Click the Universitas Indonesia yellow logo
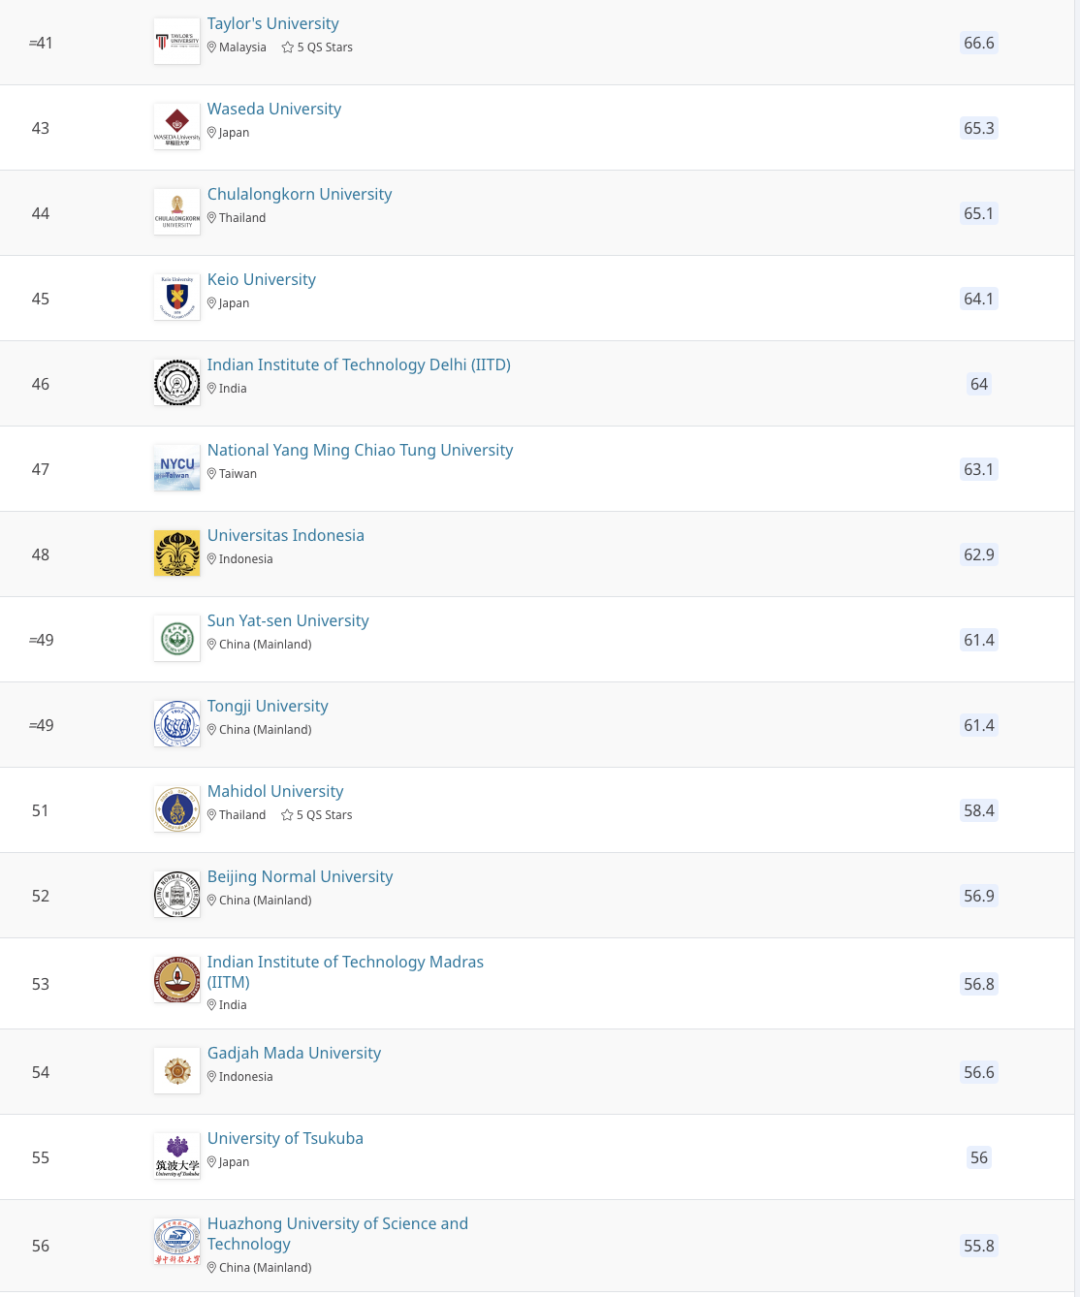 (177, 553)
